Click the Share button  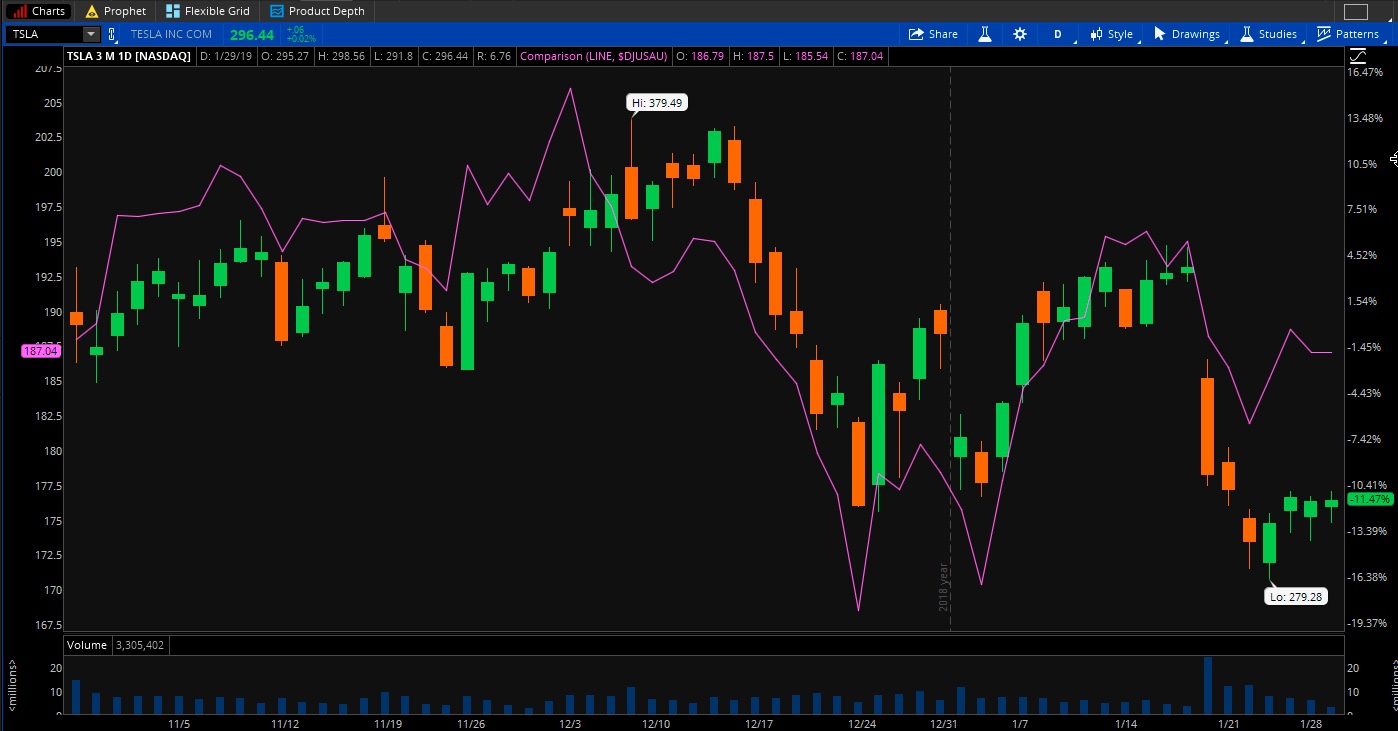[932, 34]
